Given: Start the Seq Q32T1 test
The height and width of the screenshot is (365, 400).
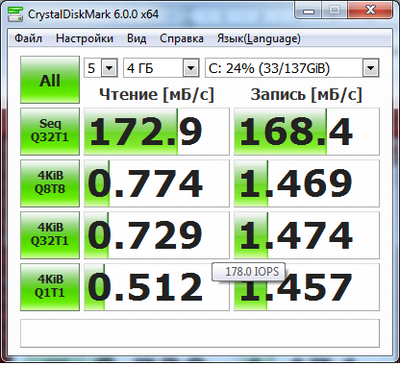Looking at the screenshot, I should (x=50, y=131).
